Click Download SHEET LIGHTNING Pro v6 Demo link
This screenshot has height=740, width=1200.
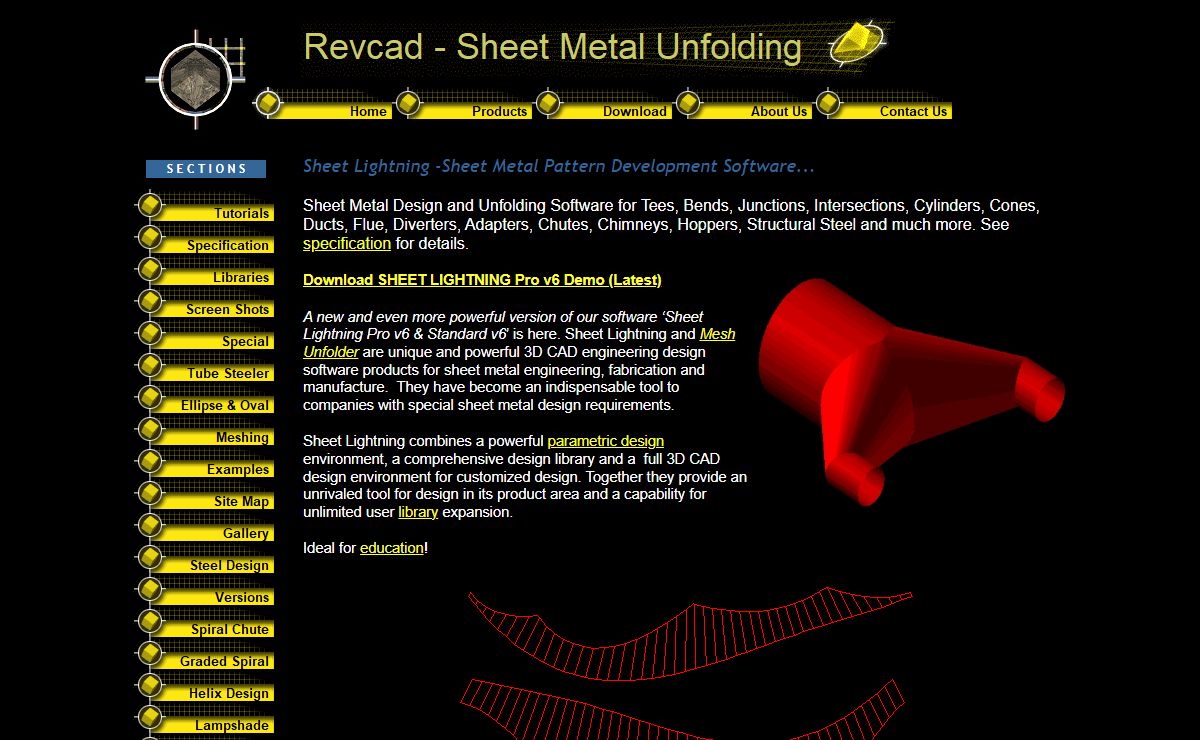pos(482,280)
